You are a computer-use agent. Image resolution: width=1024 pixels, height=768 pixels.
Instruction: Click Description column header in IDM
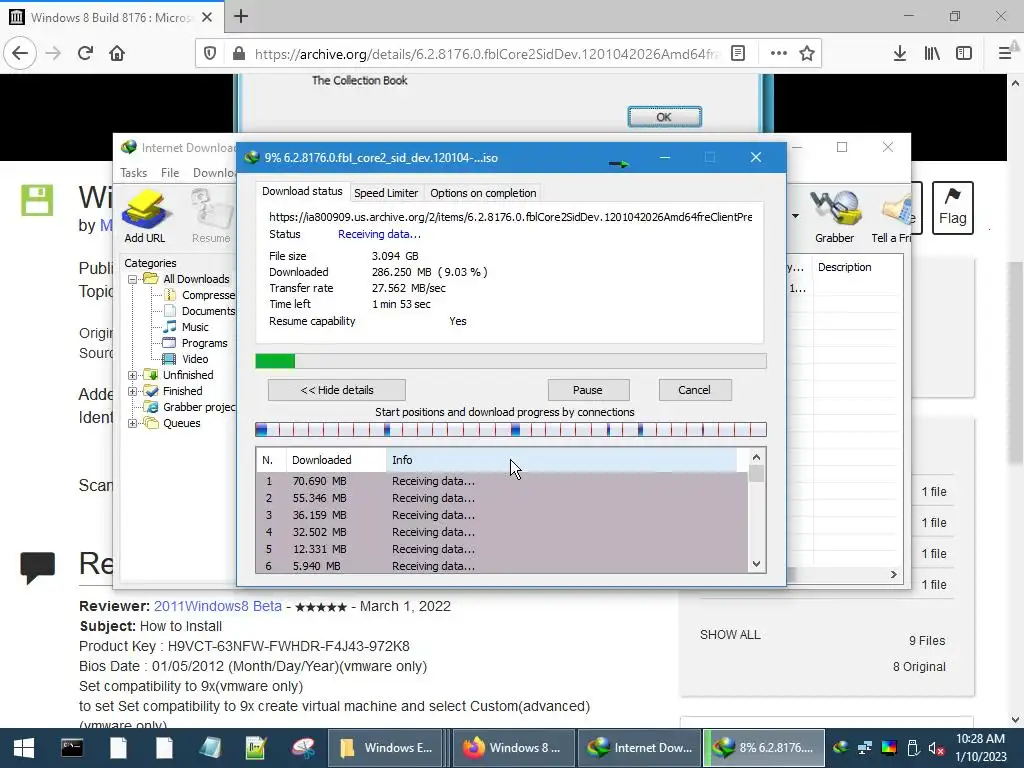[857, 267]
